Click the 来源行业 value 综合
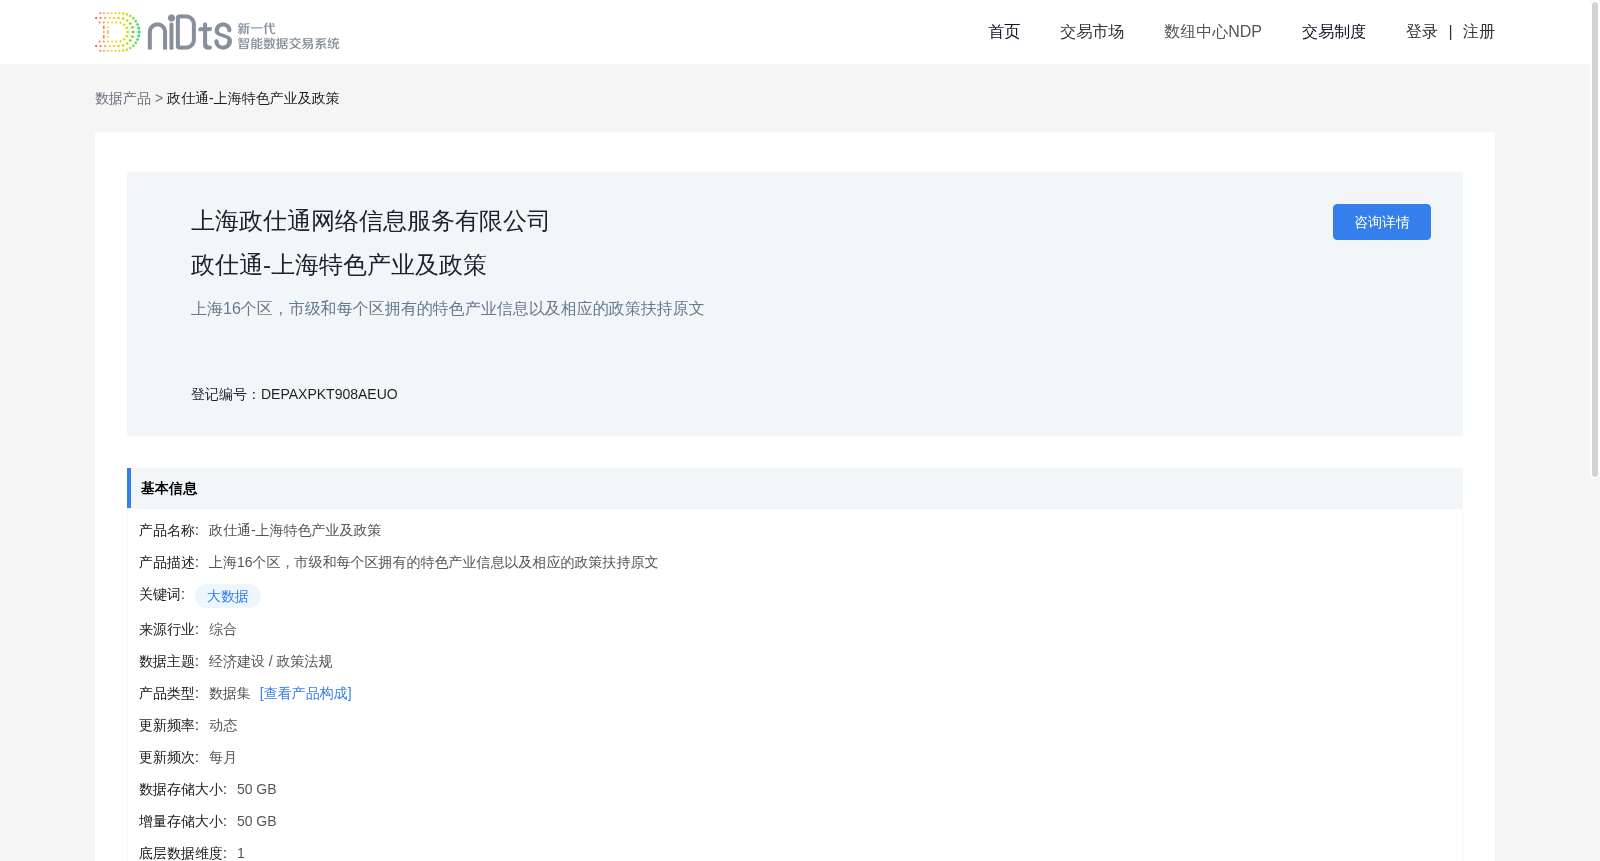Image resolution: width=1600 pixels, height=861 pixels. pos(223,629)
